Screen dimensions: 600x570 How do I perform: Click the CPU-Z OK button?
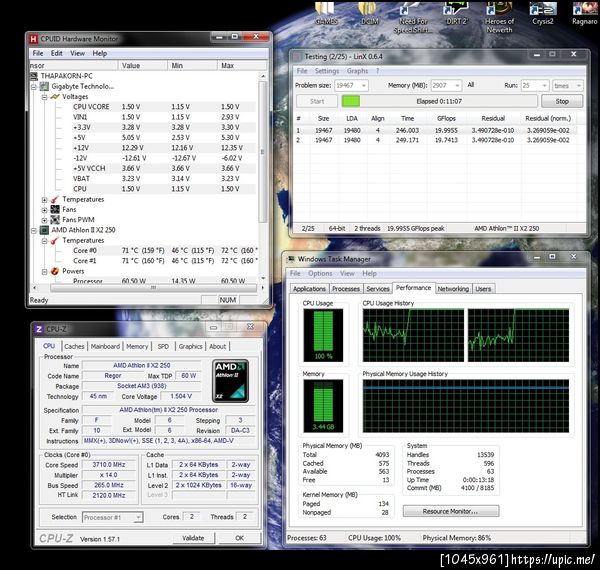240,538
